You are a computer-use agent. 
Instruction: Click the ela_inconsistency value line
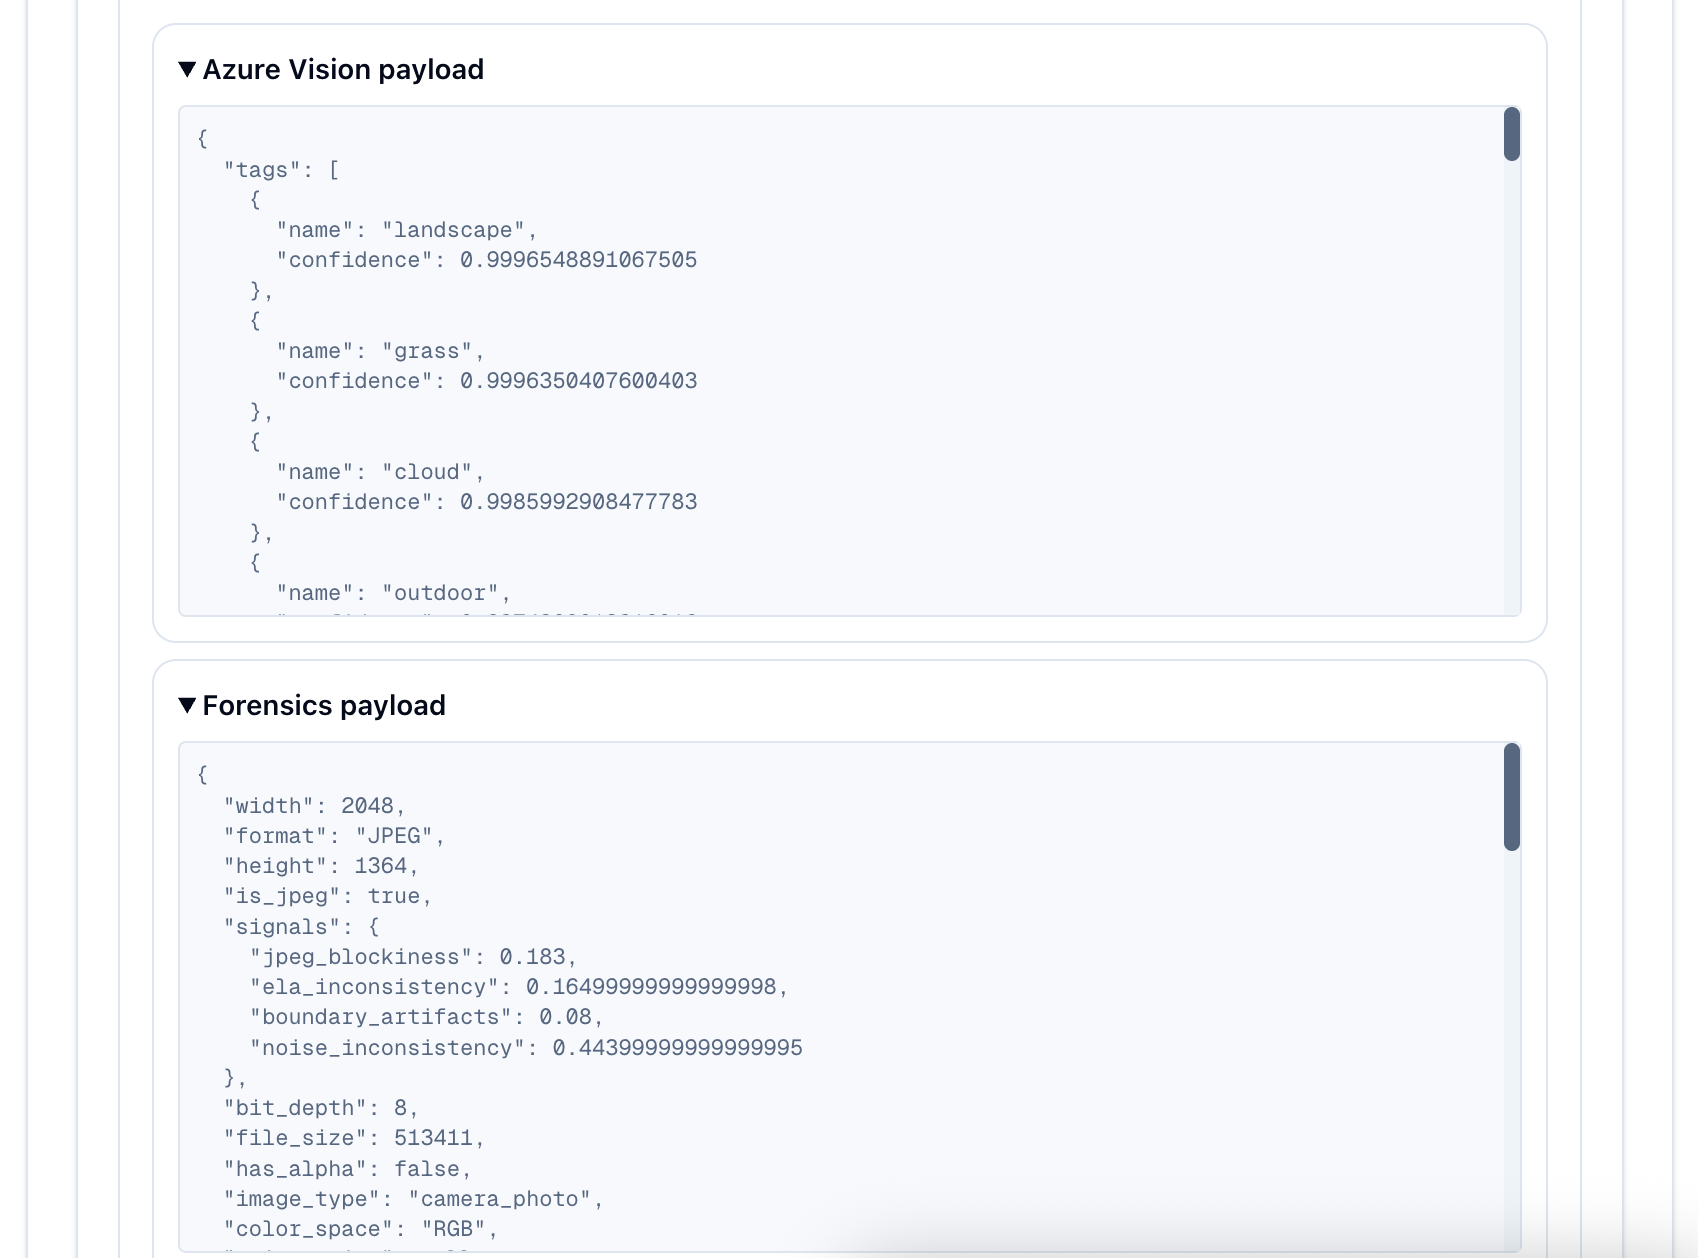(x=520, y=987)
